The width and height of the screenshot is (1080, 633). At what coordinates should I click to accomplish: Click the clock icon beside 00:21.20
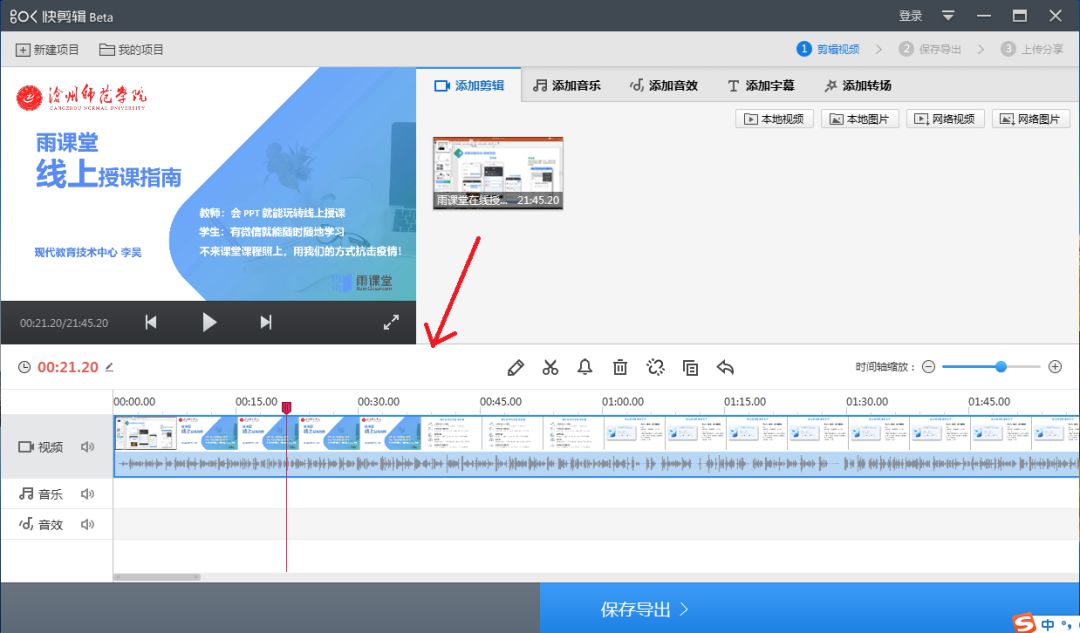(x=24, y=367)
